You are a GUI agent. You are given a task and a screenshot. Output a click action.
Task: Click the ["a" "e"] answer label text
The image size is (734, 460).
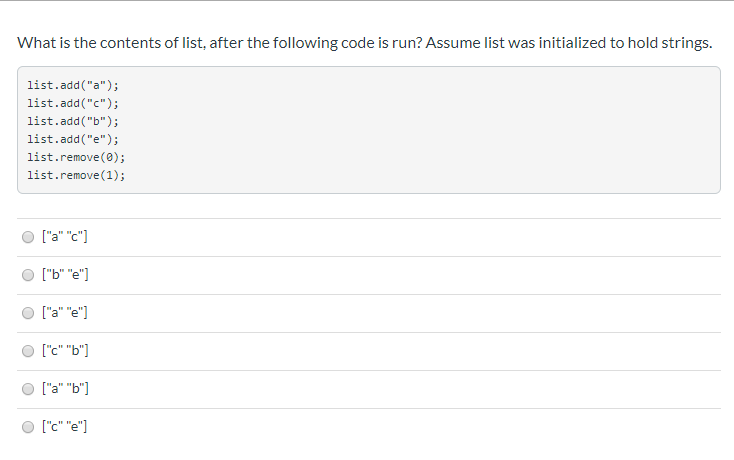65,312
